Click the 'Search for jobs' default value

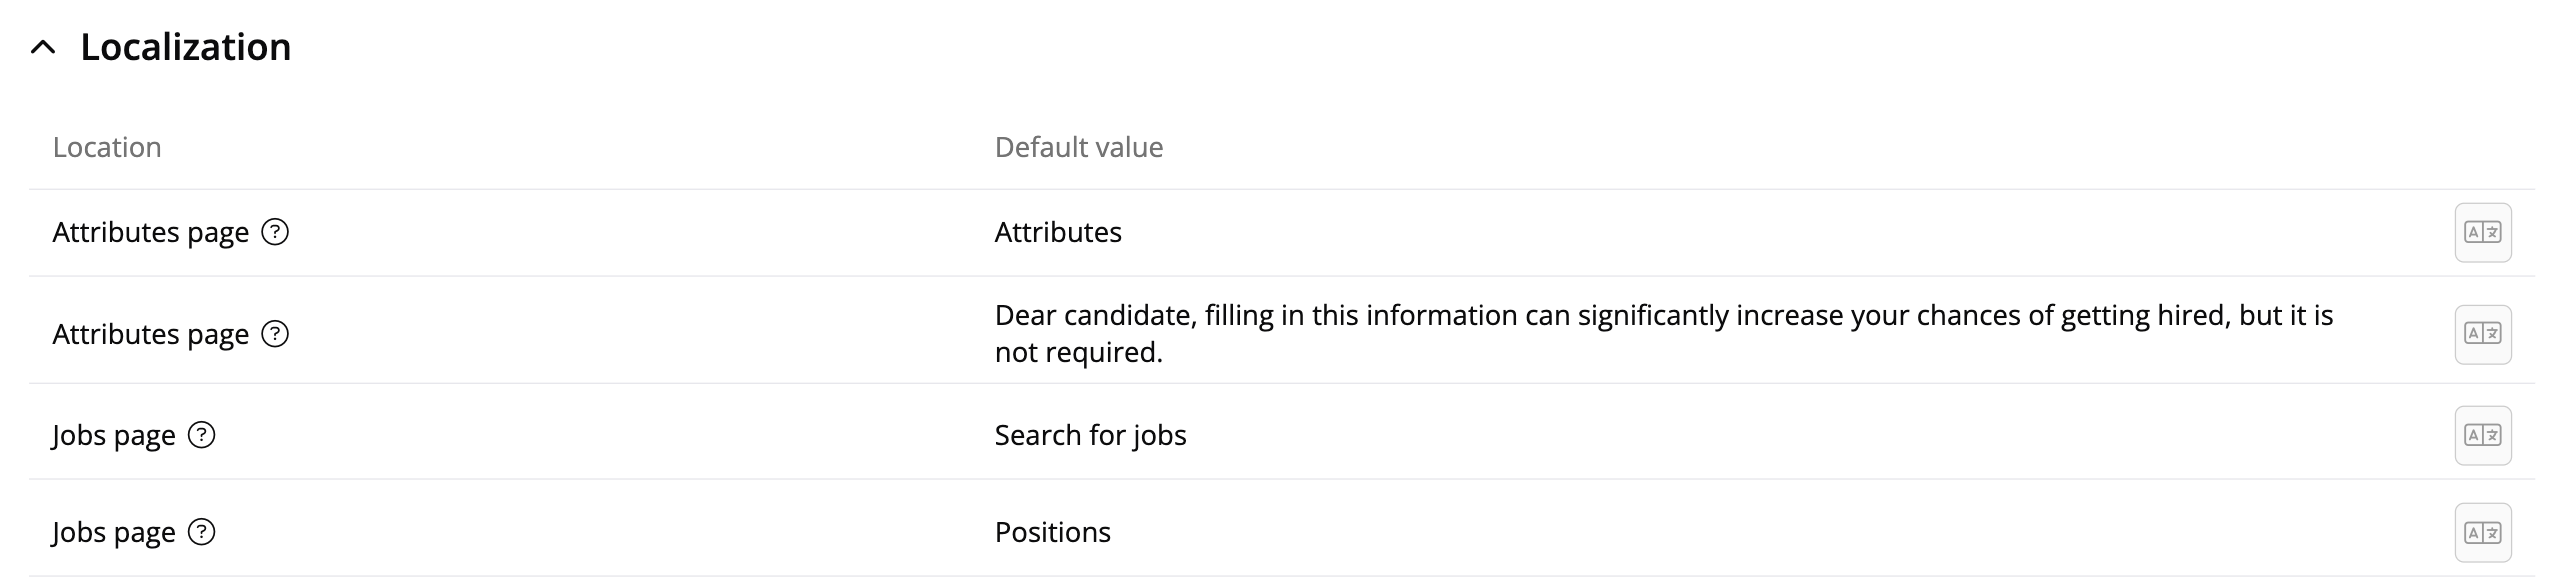pyautogui.click(x=1090, y=435)
